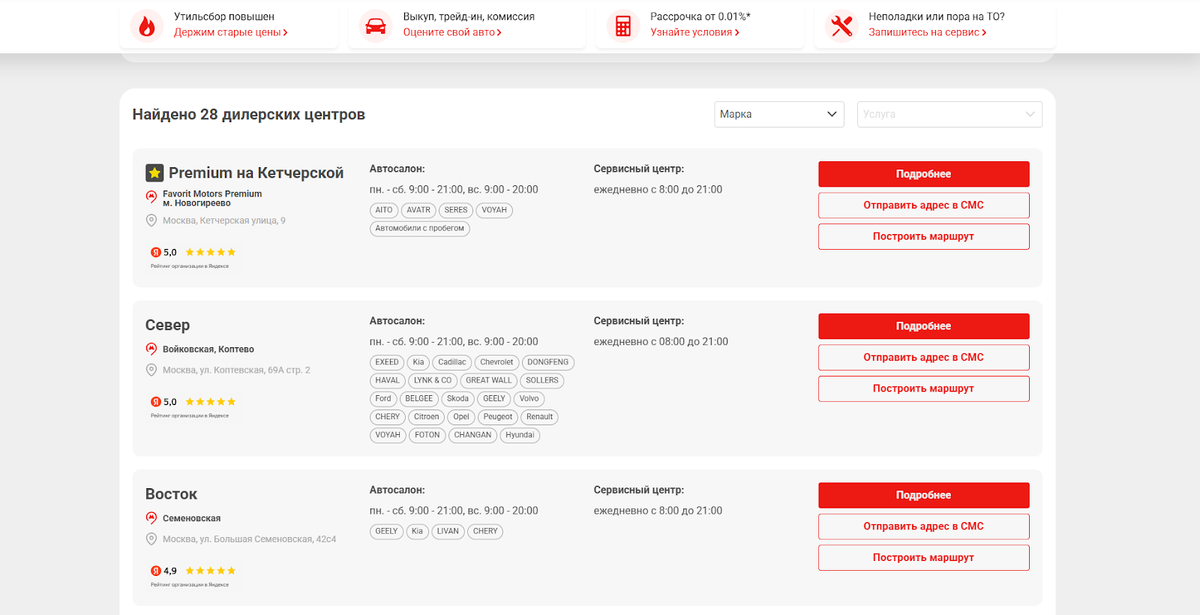Click the metro icon beside Войковская, Коптево

[x=152, y=349]
